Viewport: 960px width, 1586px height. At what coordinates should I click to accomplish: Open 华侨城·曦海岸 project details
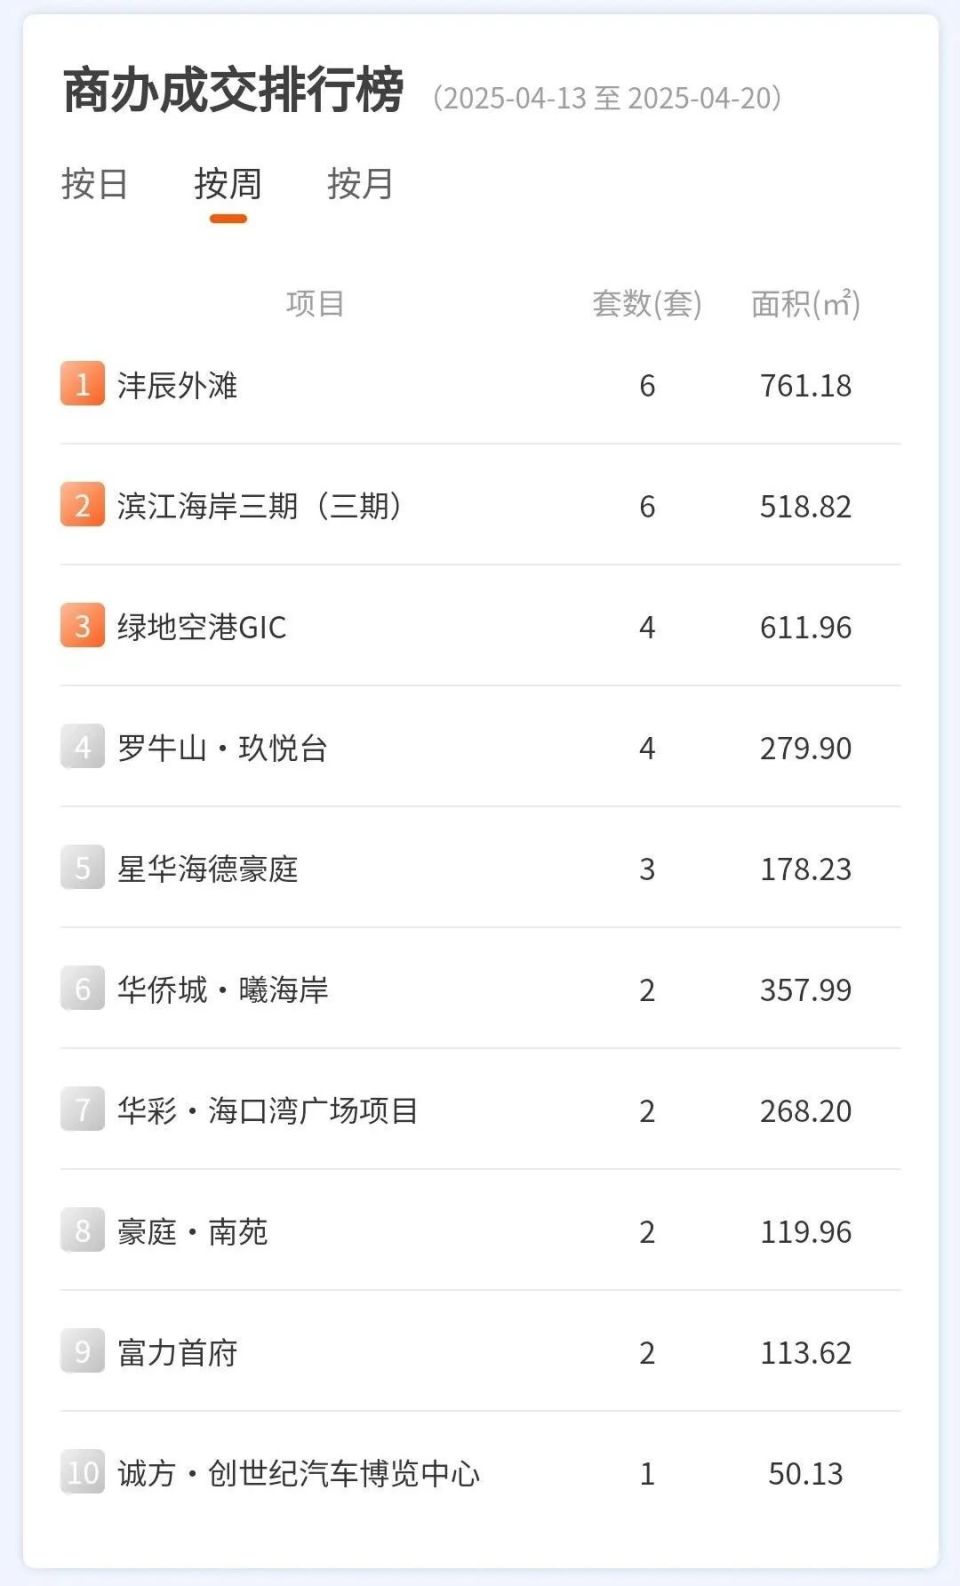tap(222, 991)
